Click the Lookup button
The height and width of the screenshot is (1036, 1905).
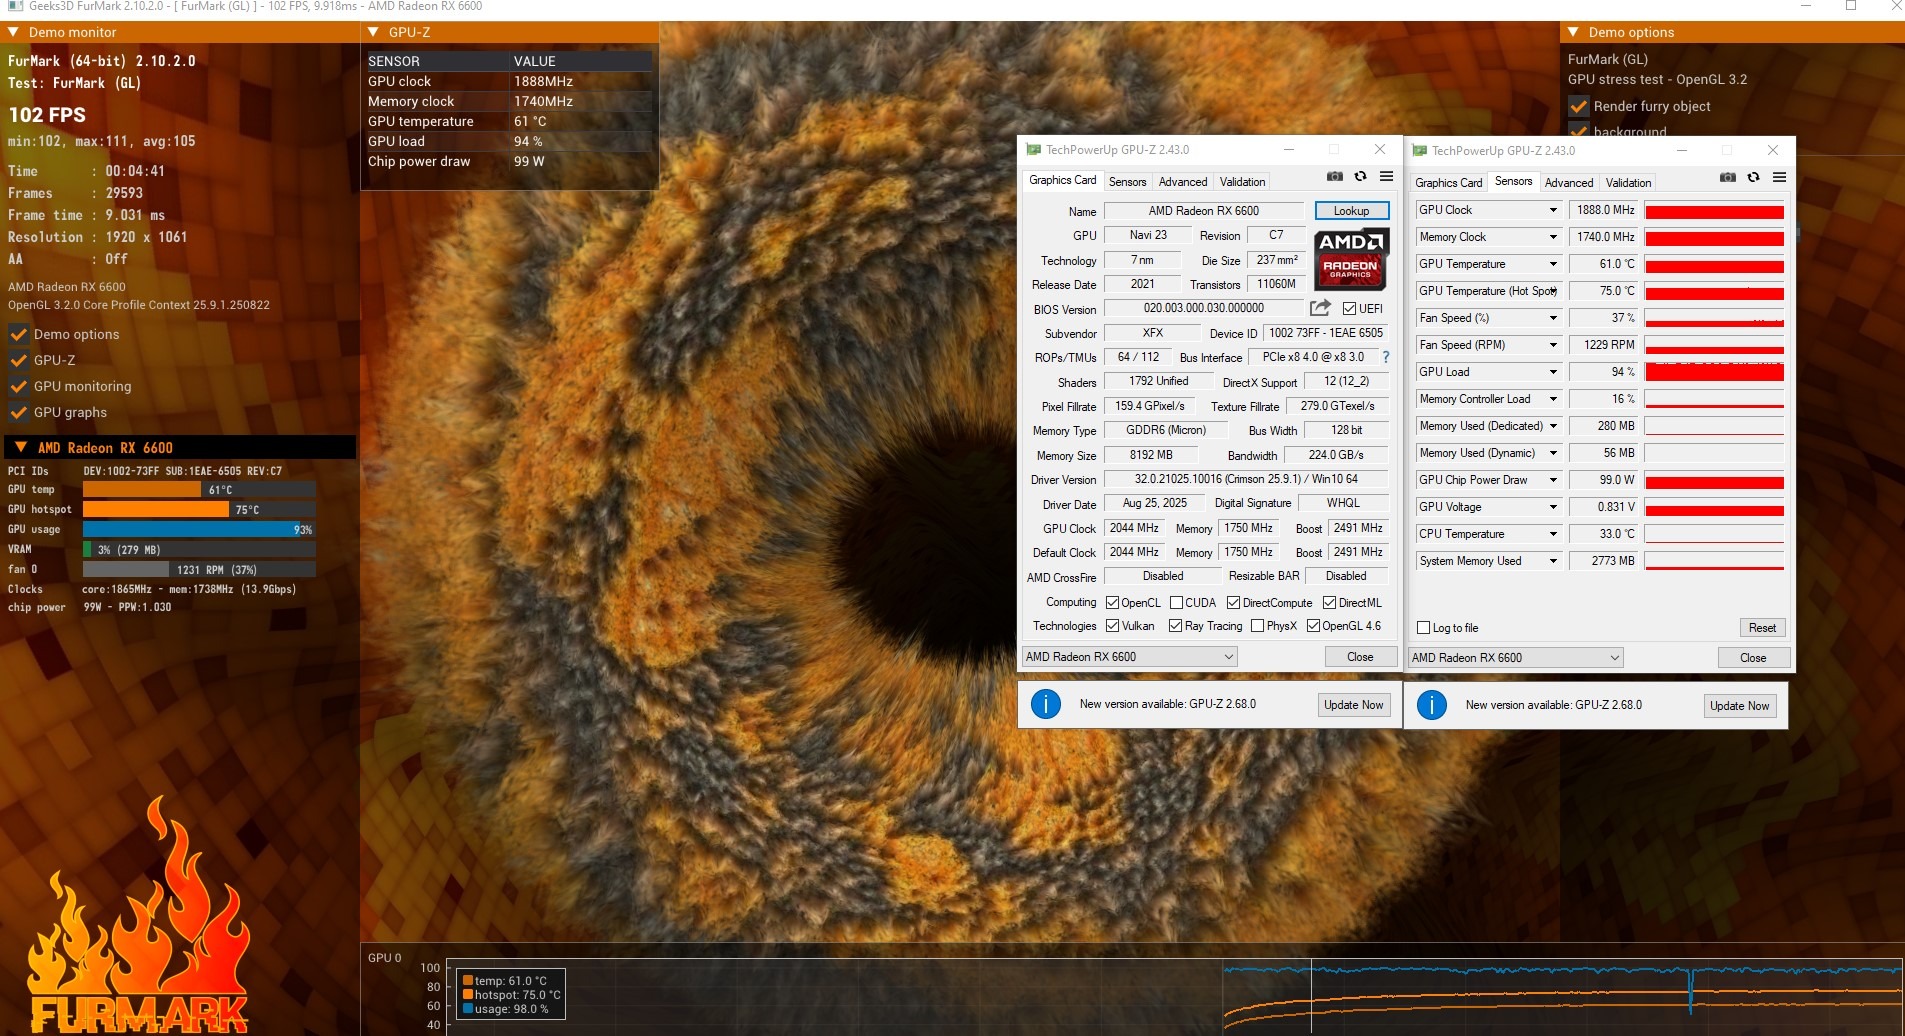click(1351, 211)
